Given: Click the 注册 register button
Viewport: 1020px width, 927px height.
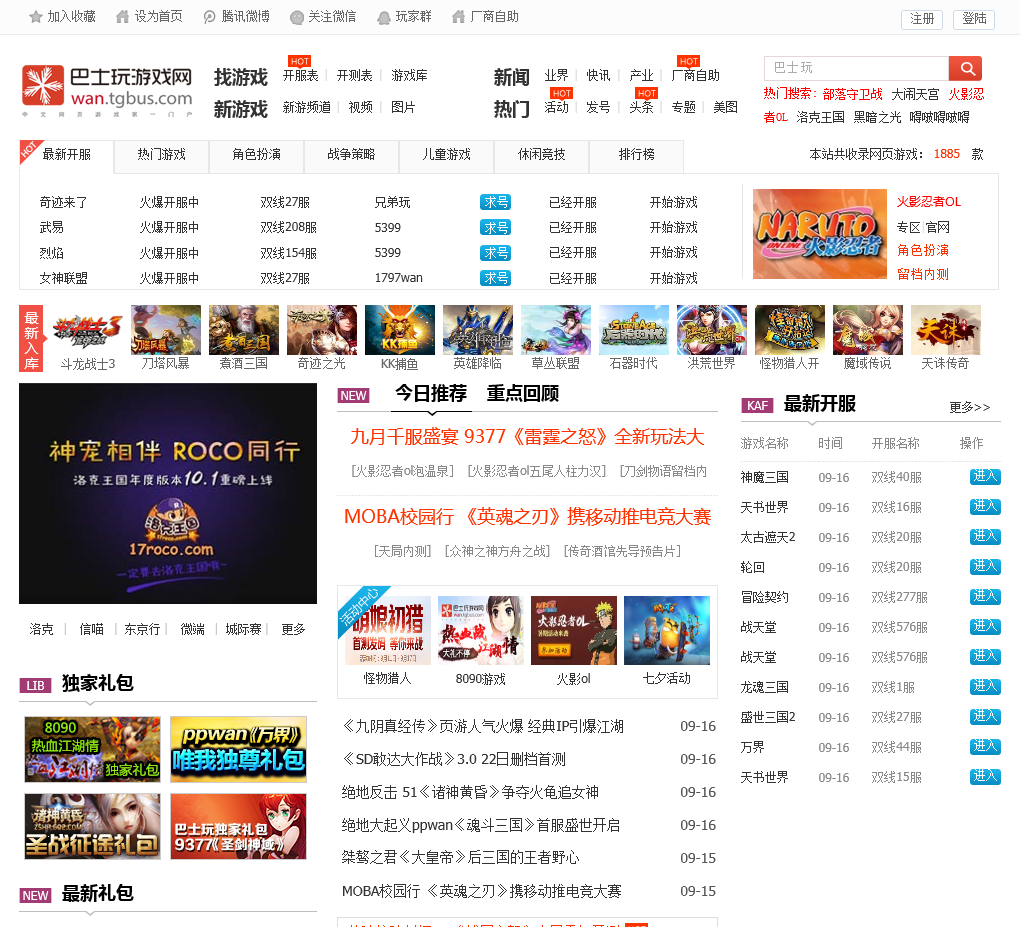Looking at the screenshot, I should pos(922,19).
